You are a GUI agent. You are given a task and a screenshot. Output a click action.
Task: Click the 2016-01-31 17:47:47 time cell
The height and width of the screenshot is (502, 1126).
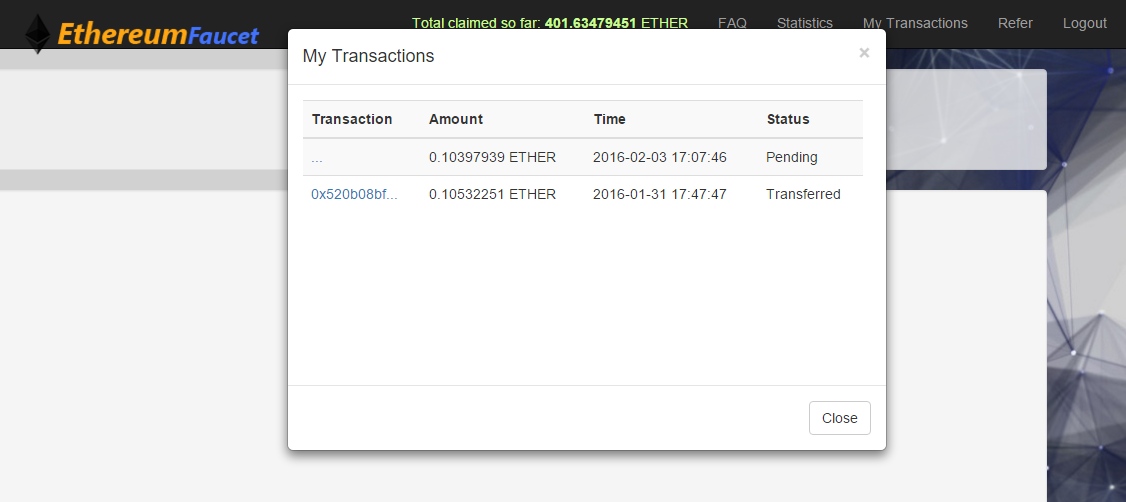point(660,194)
